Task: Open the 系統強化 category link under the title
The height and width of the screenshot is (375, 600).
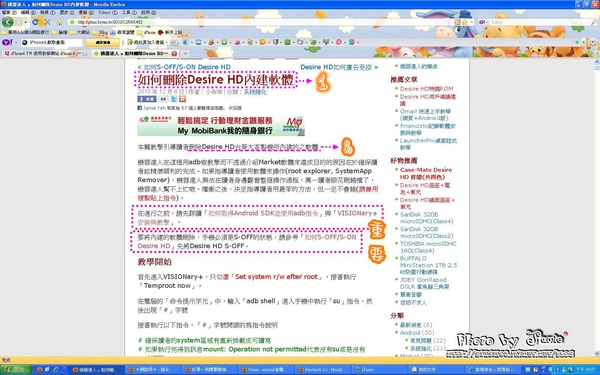Action: (255, 92)
